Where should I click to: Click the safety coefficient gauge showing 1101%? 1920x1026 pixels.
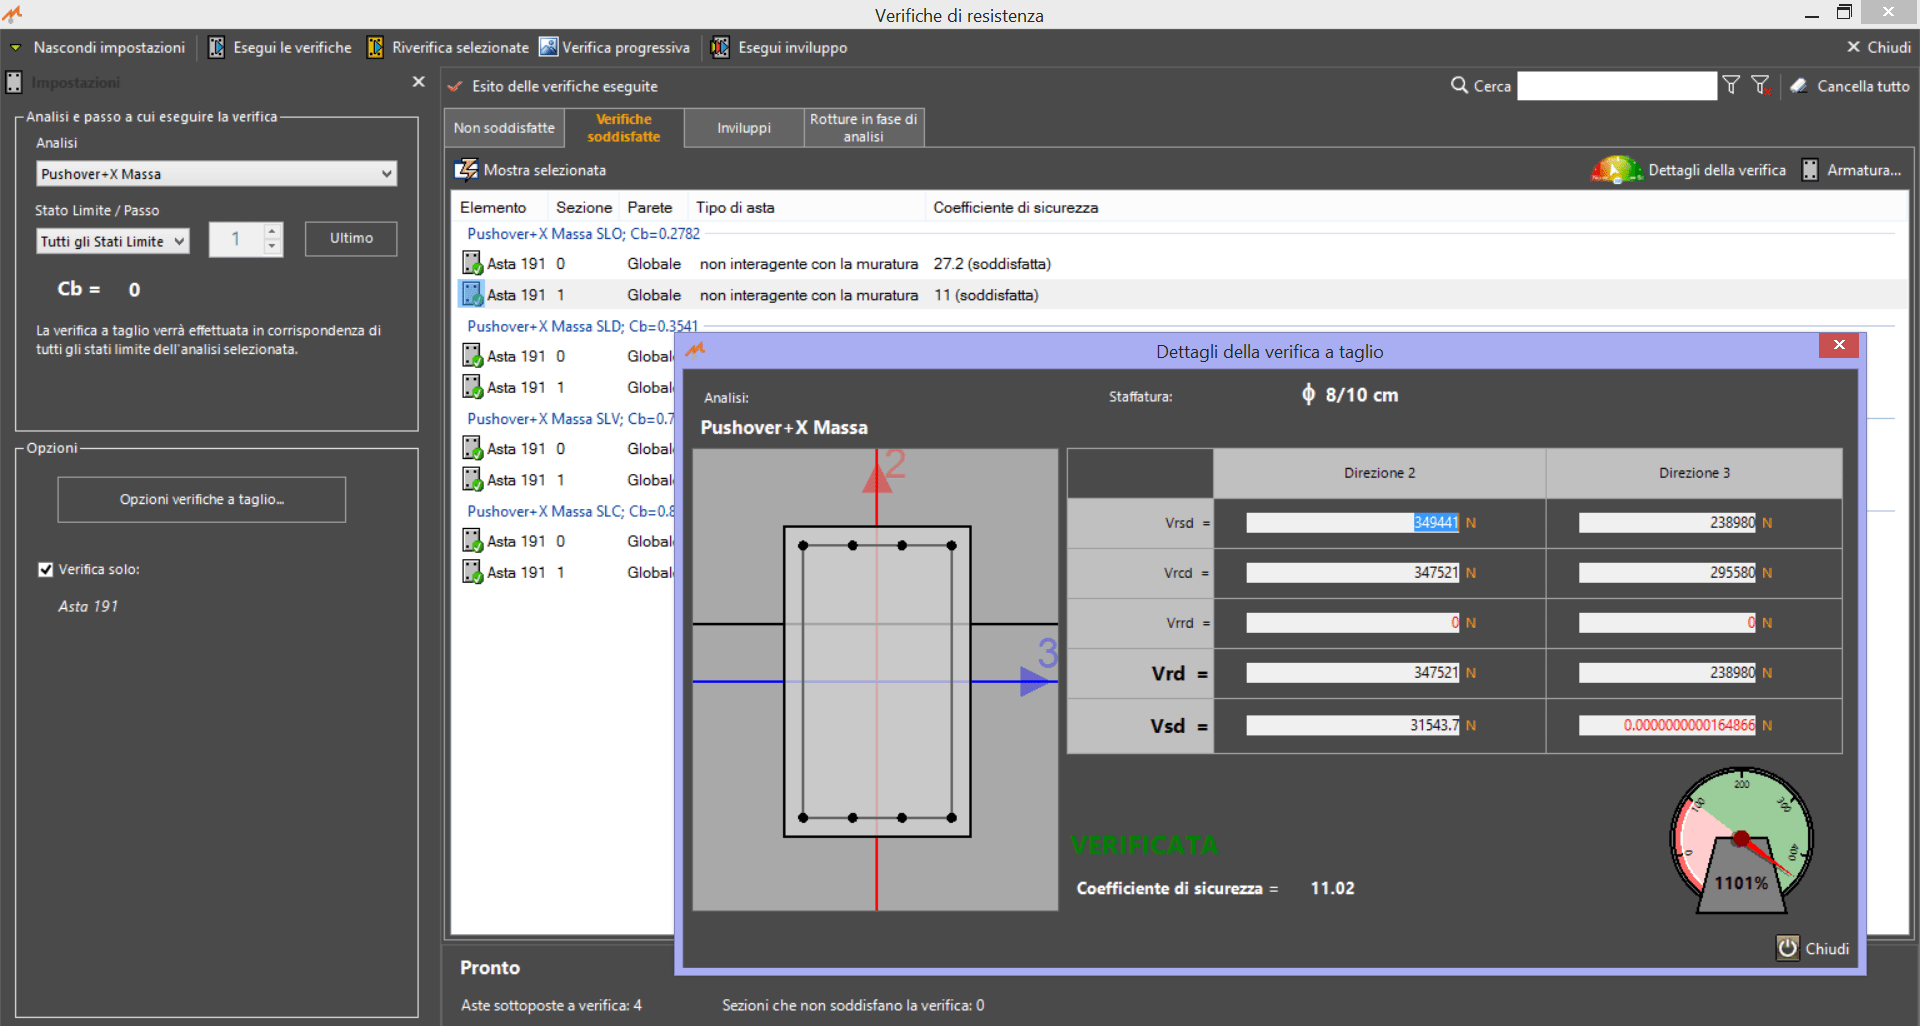(x=1741, y=840)
